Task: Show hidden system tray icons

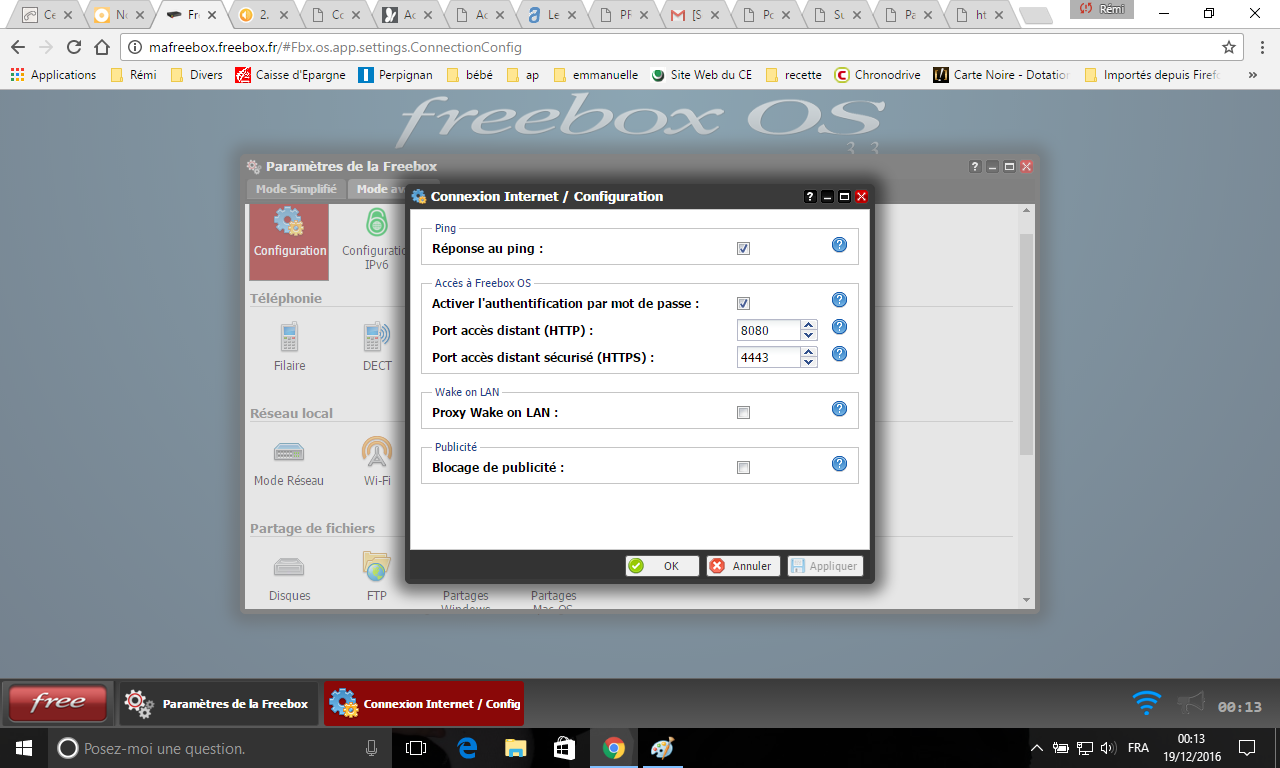Action: 1036,748
